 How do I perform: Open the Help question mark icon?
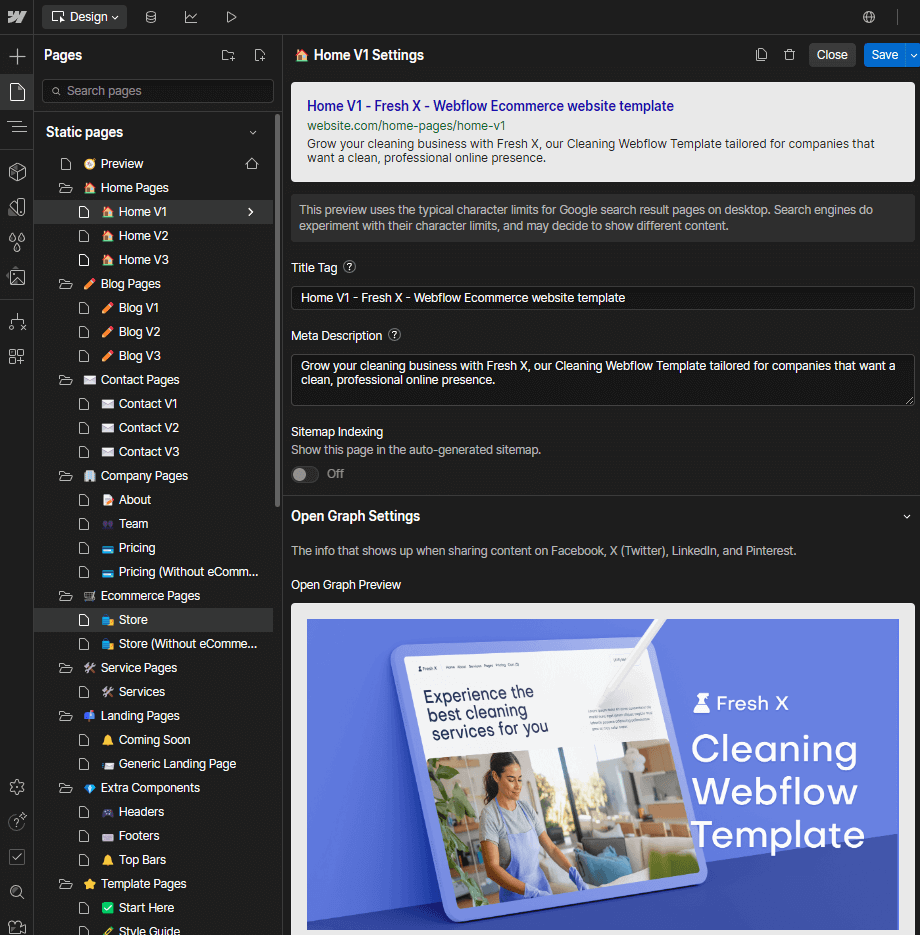click(x=17, y=822)
